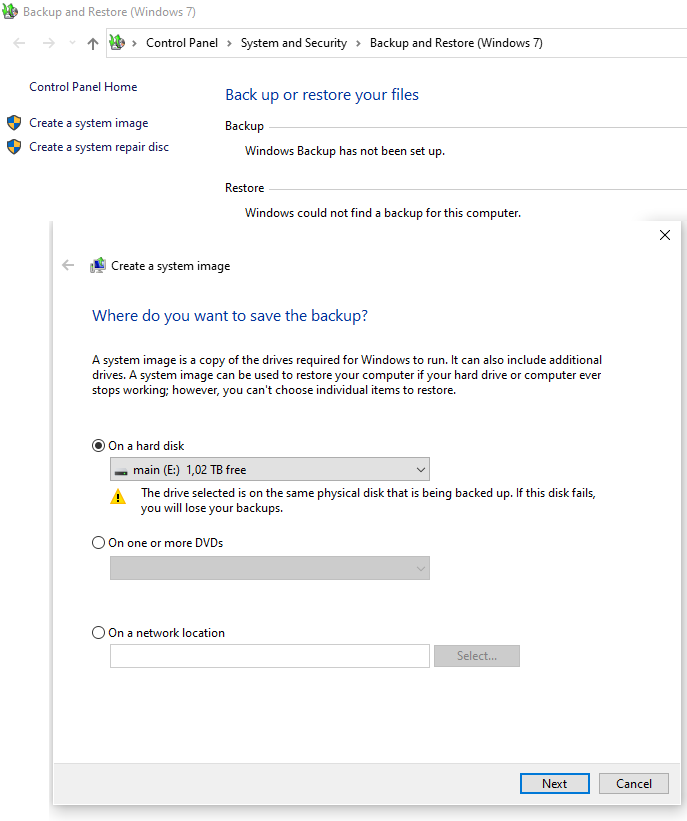Select On one or more DVDs option
Image resolution: width=687 pixels, height=821 pixels.
click(x=158, y=543)
